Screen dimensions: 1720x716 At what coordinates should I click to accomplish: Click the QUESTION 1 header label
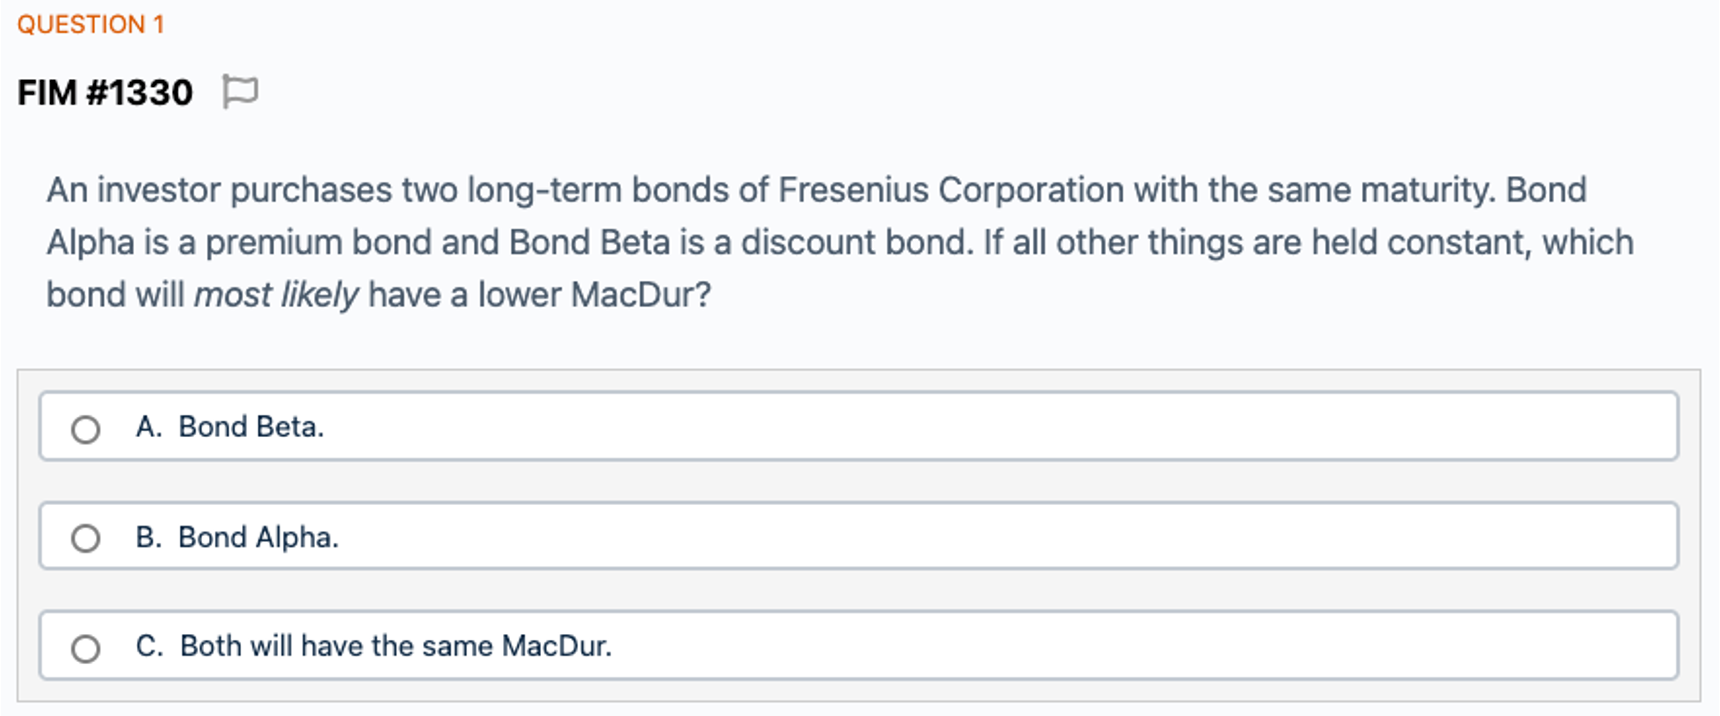[x=91, y=24]
